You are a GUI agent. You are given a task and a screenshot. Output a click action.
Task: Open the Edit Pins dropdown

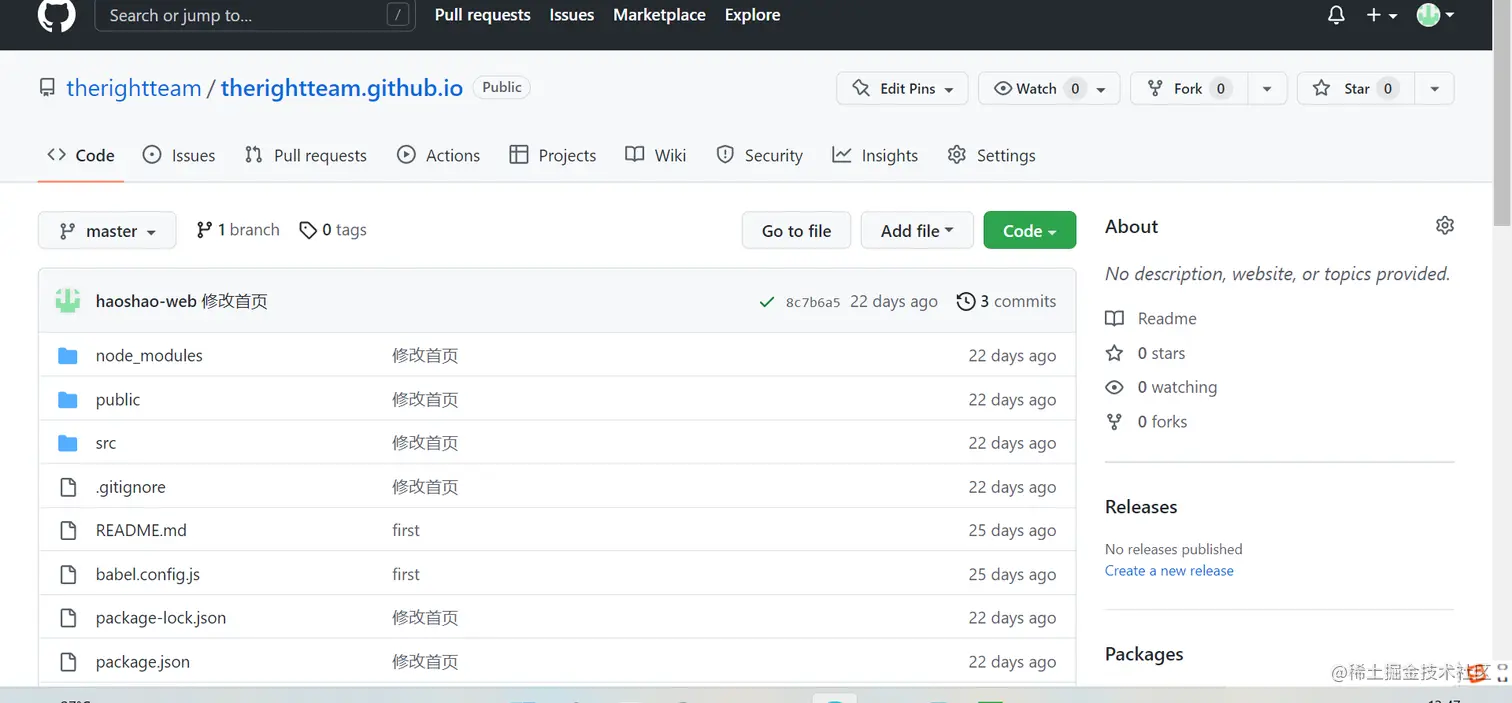click(x=902, y=88)
